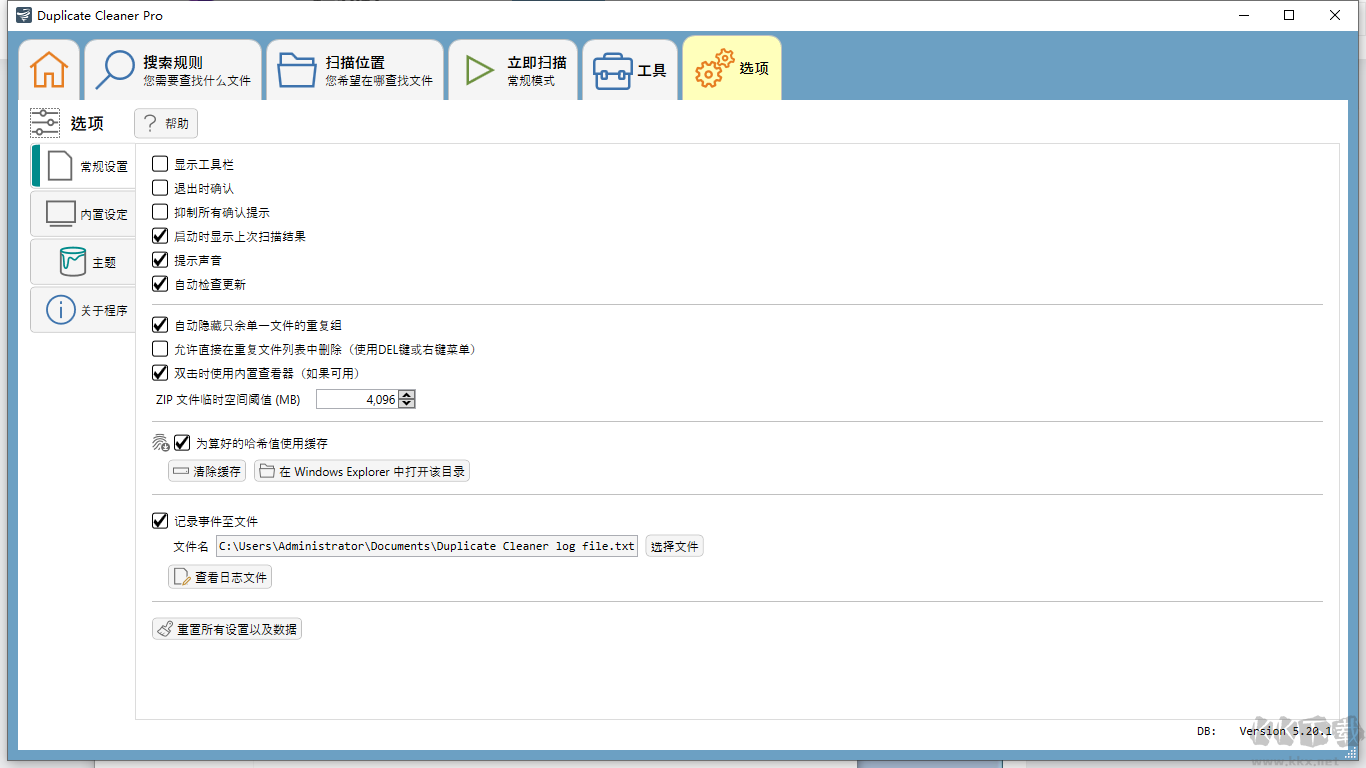Increase ZIP 文件临时空间阈值 with the up arrow

pyautogui.click(x=407, y=394)
